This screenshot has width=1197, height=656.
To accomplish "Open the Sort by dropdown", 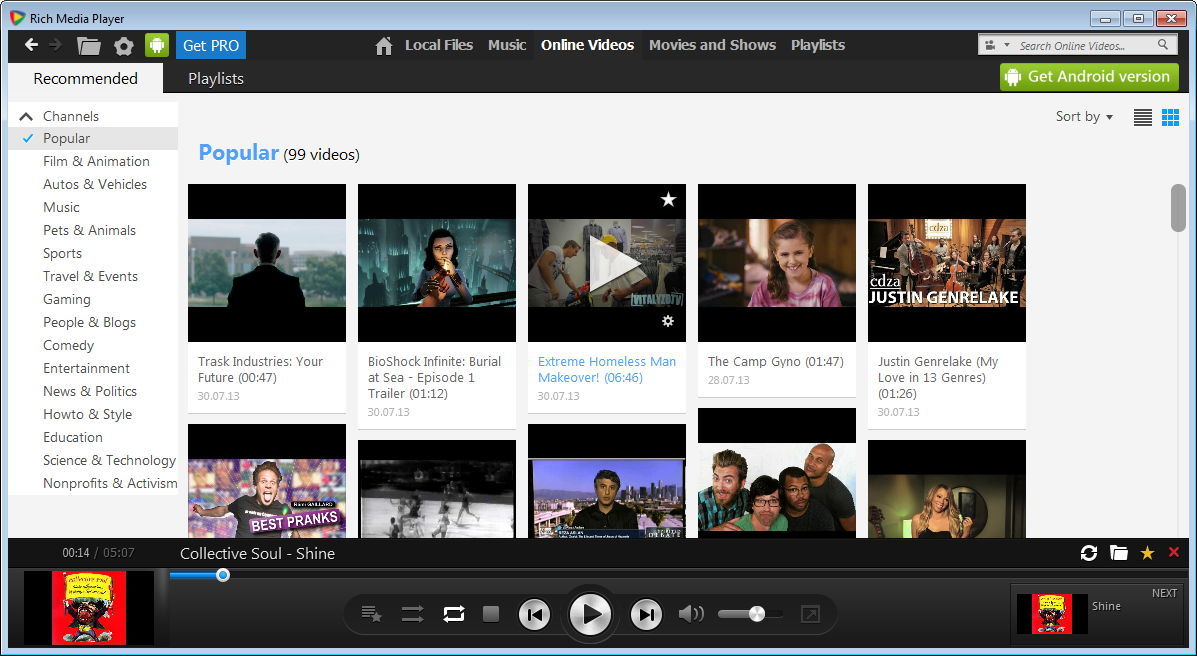I will pyautogui.click(x=1084, y=117).
